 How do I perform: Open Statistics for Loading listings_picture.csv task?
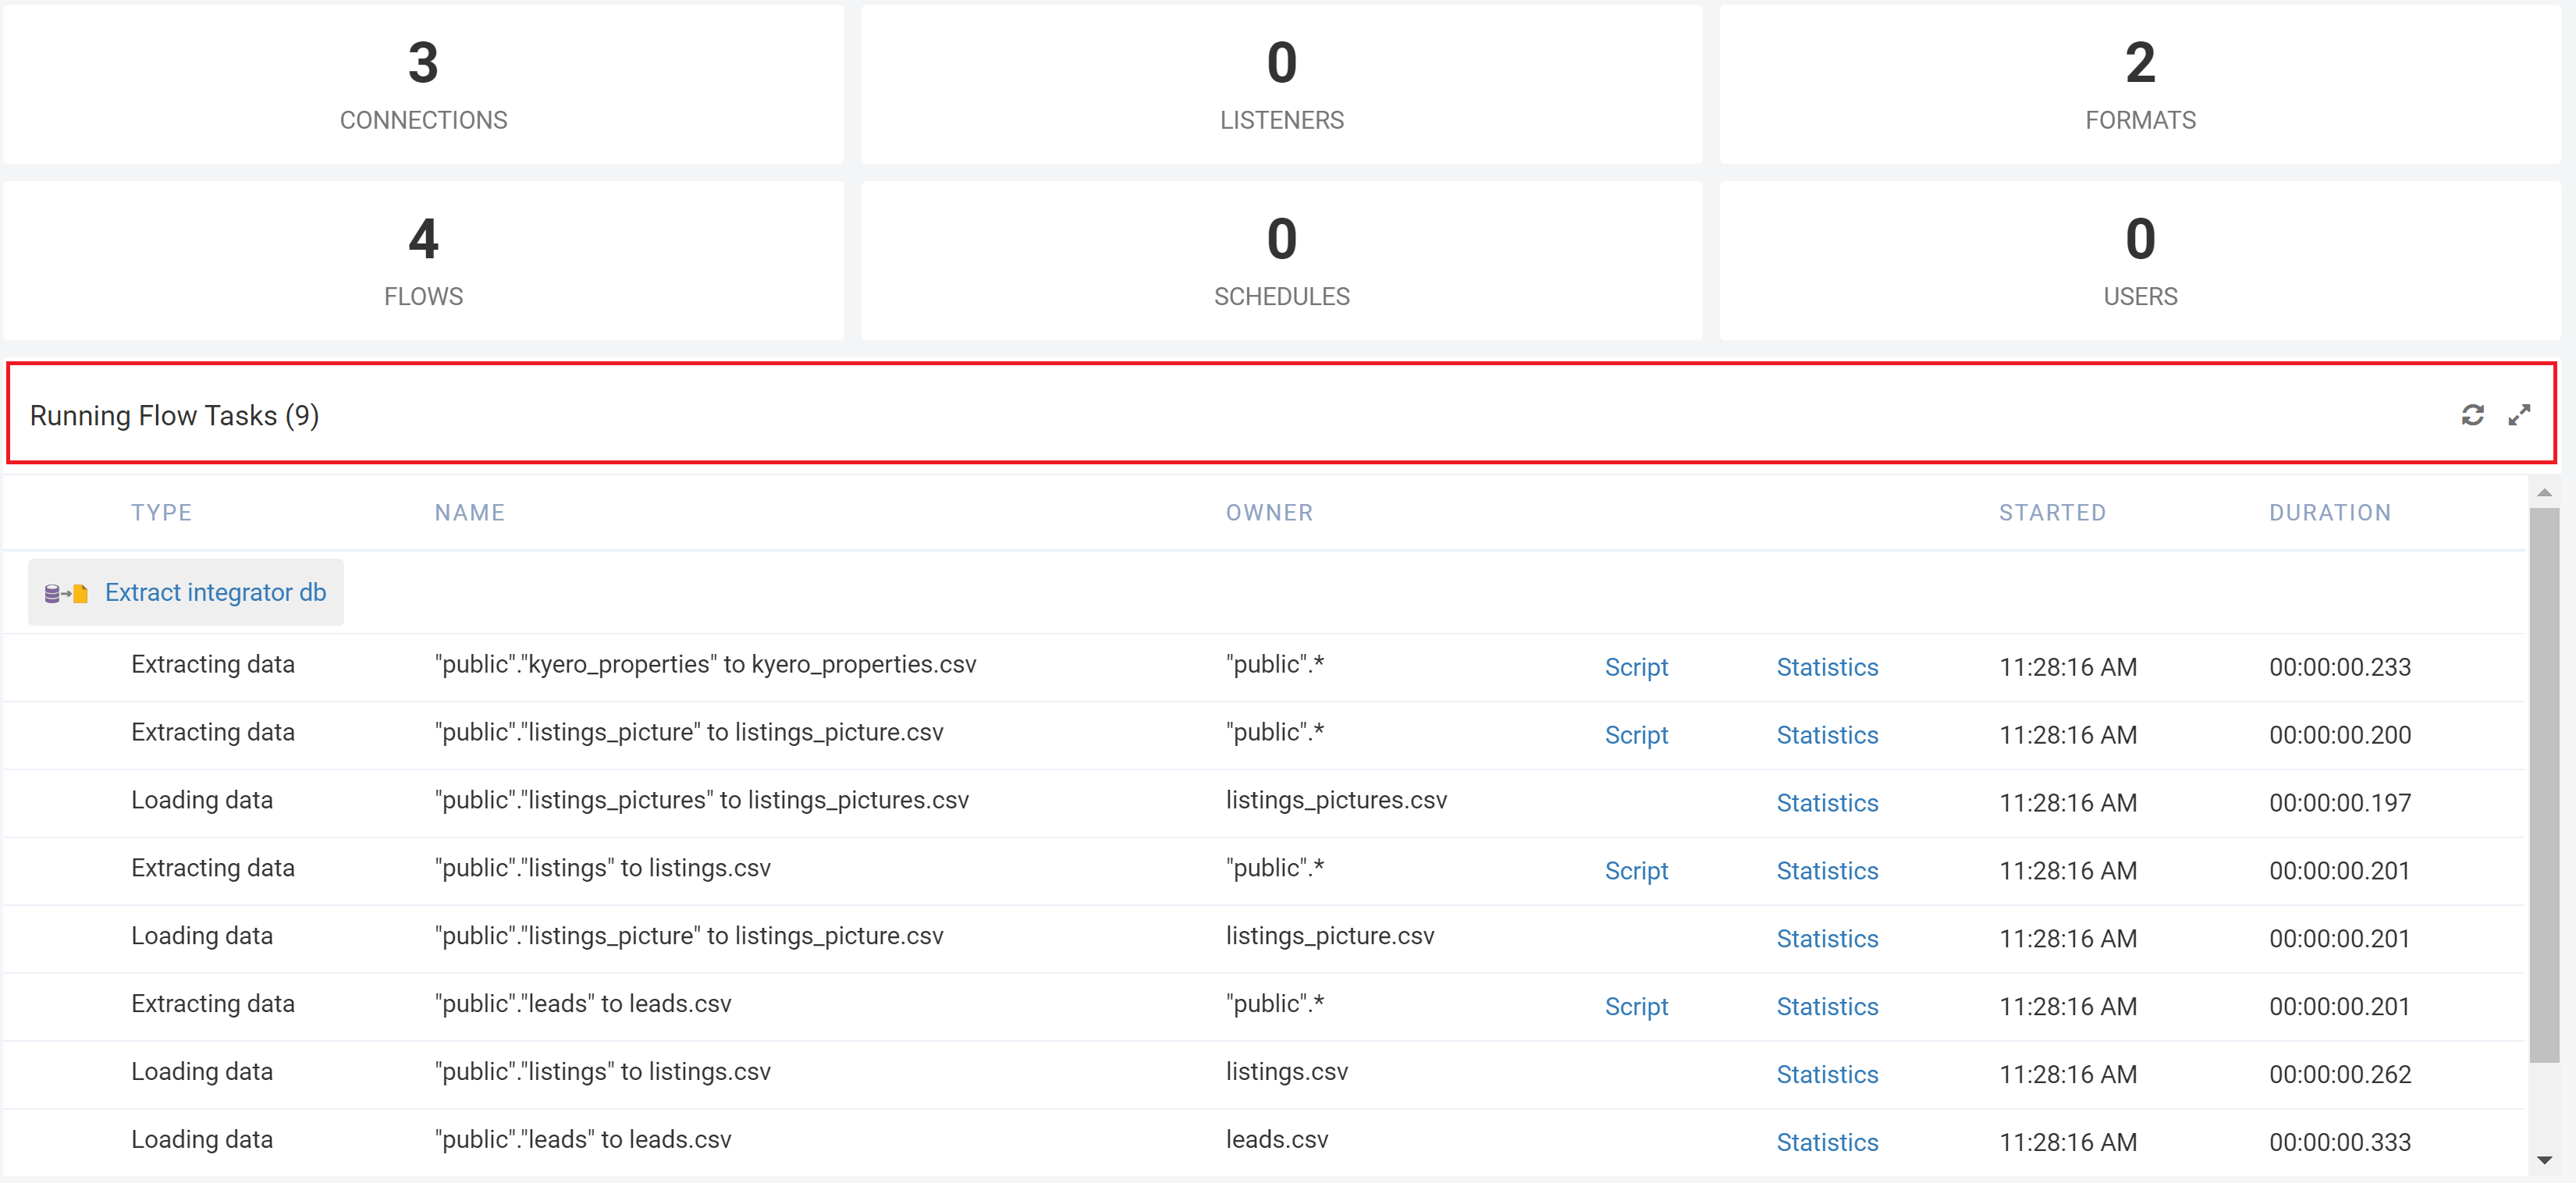tap(1827, 939)
